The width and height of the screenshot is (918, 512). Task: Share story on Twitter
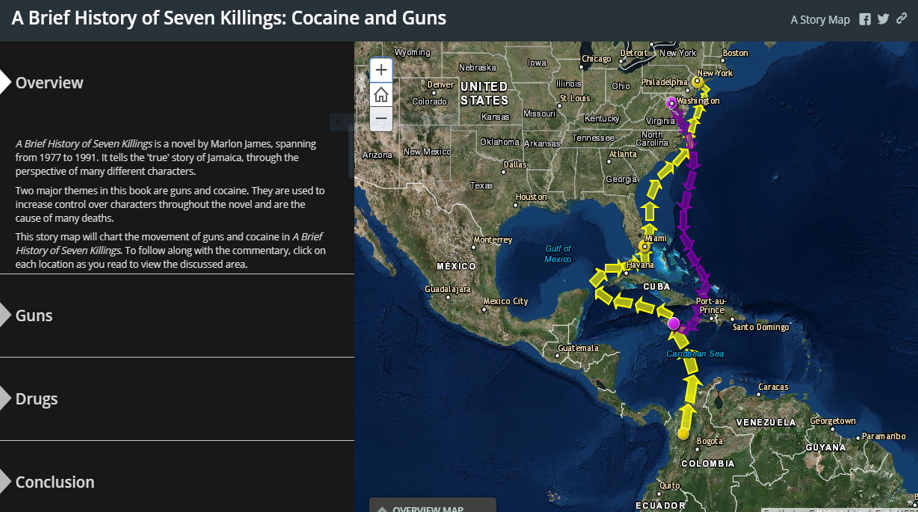tap(883, 19)
